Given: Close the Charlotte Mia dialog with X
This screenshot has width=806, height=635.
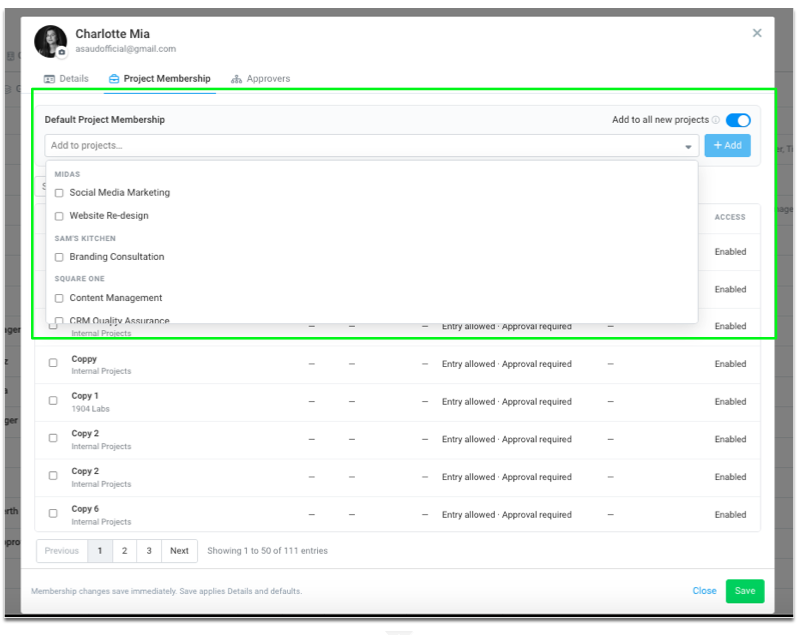Looking at the screenshot, I should pos(757,33).
